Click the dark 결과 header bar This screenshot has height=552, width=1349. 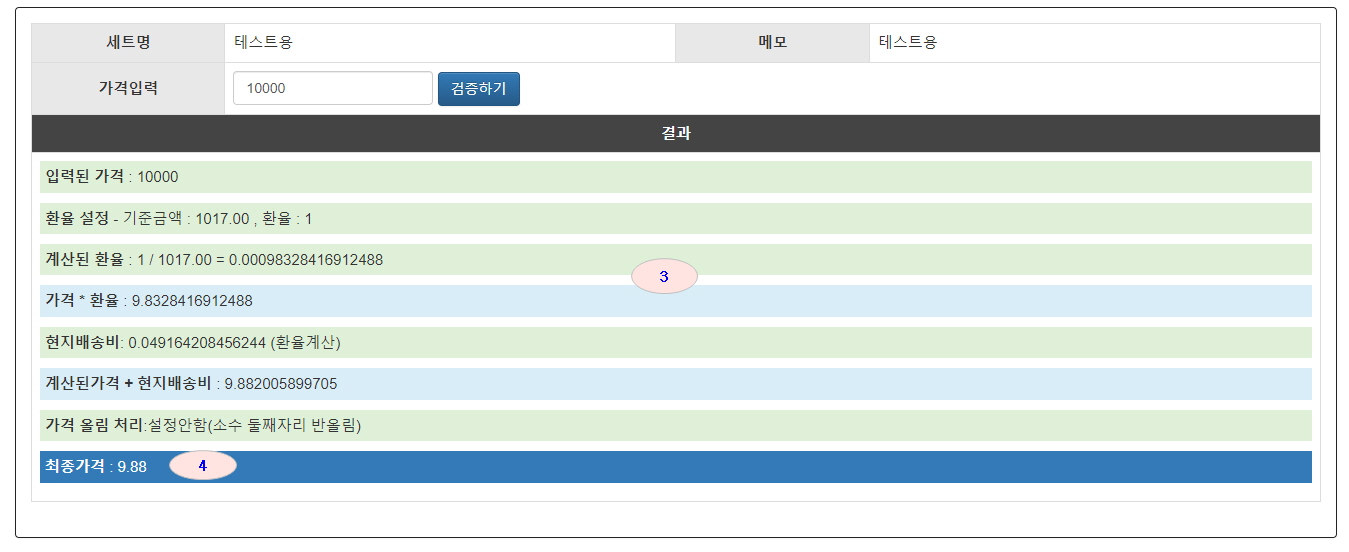675,133
